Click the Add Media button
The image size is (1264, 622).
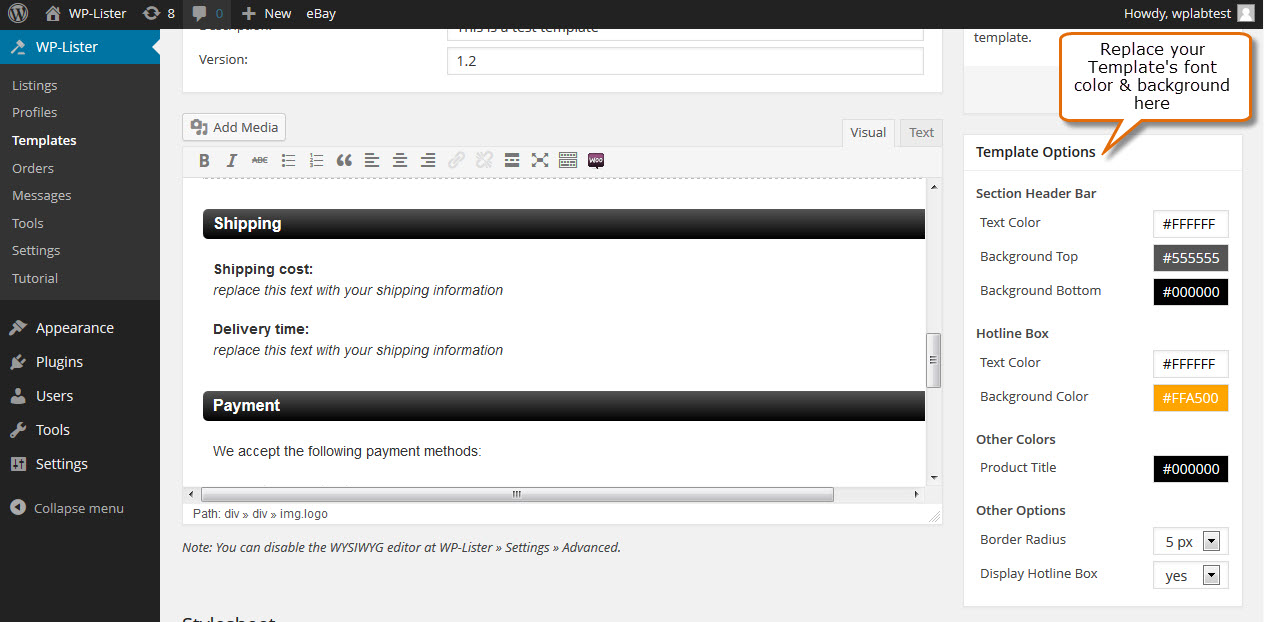(x=234, y=127)
